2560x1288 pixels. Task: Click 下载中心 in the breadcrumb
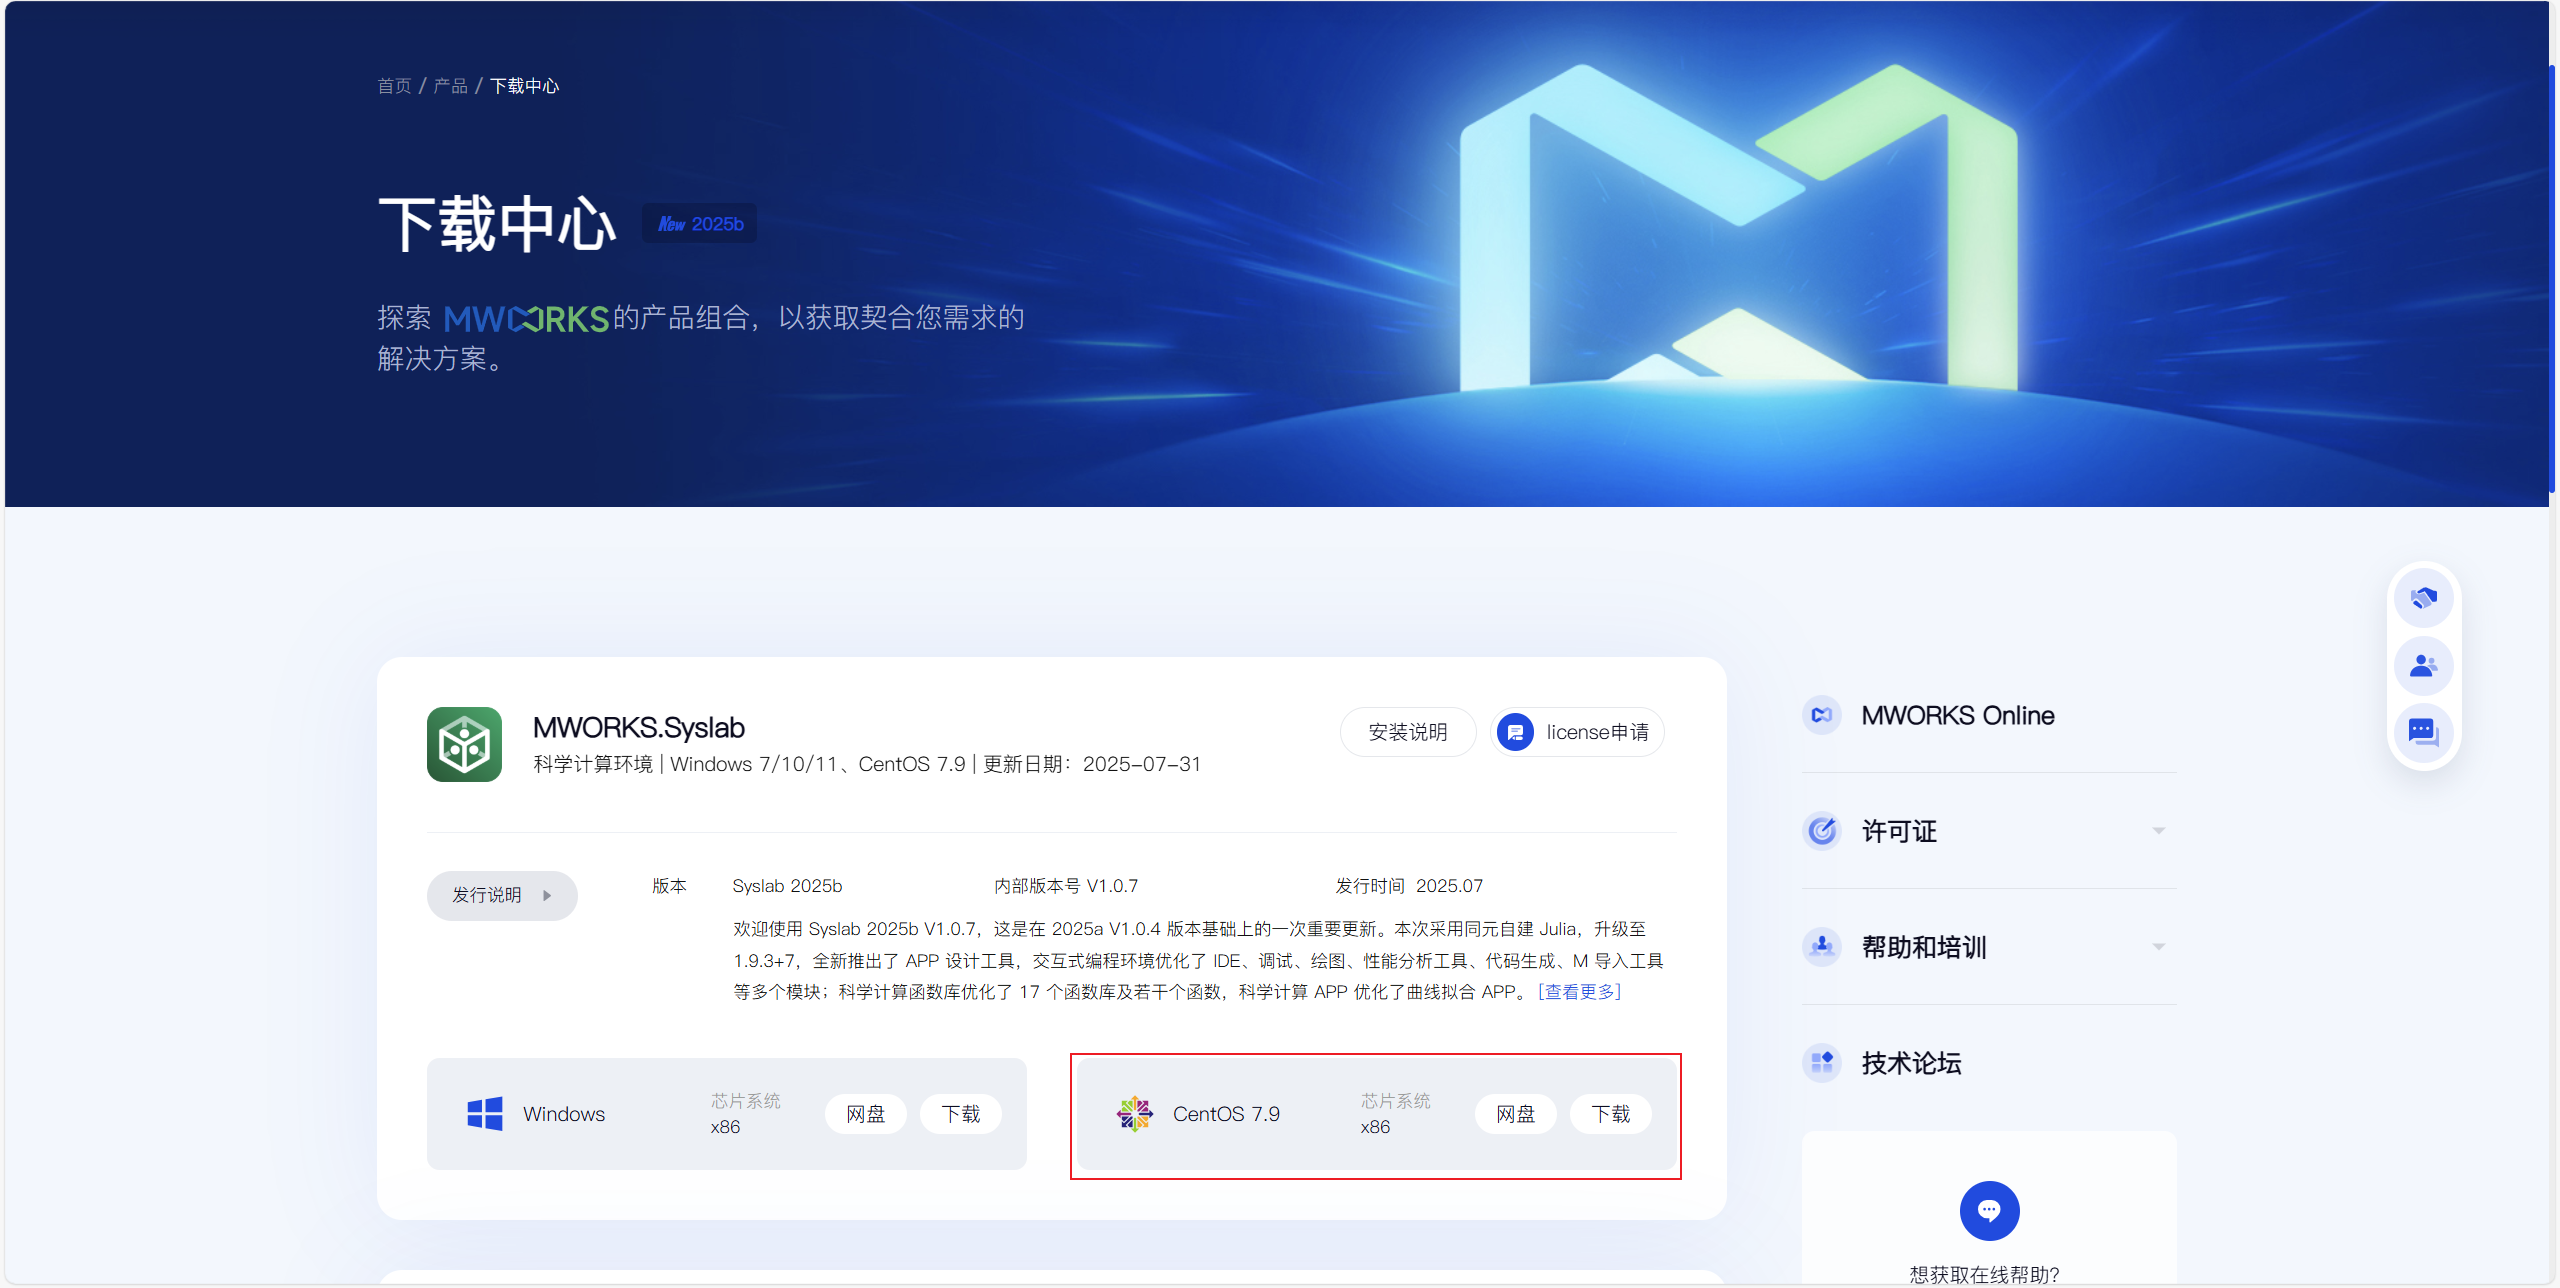(x=524, y=86)
